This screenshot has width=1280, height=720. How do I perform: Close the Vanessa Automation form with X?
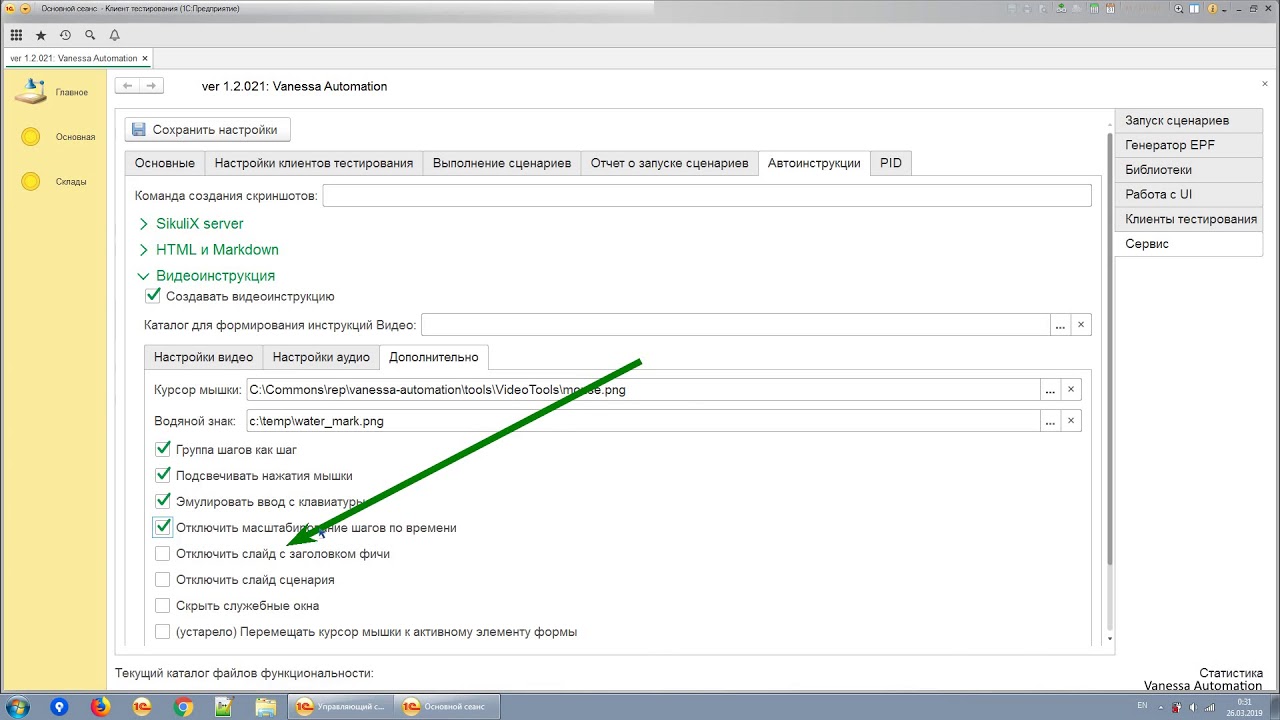(1265, 85)
